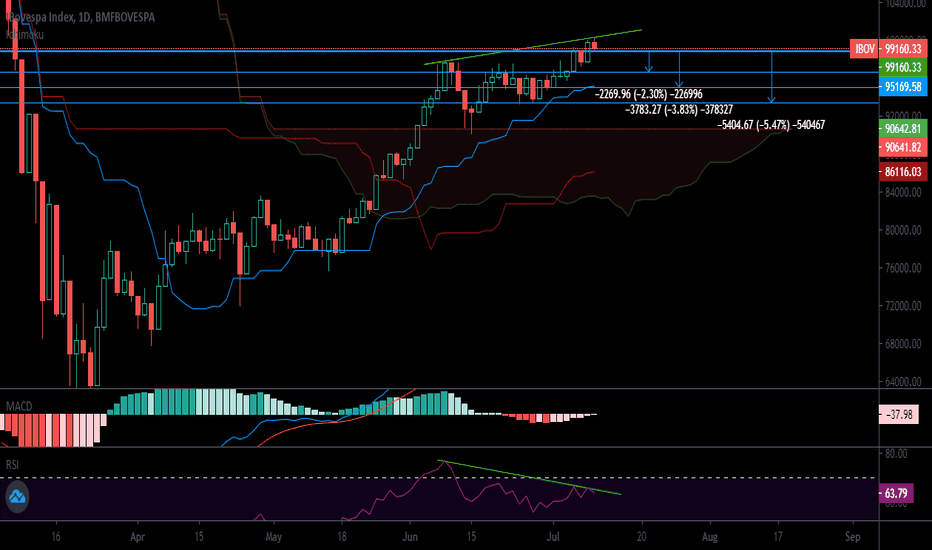Click the 84000.00 price axis tick
The width and height of the screenshot is (932, 550).
(903, 192)
